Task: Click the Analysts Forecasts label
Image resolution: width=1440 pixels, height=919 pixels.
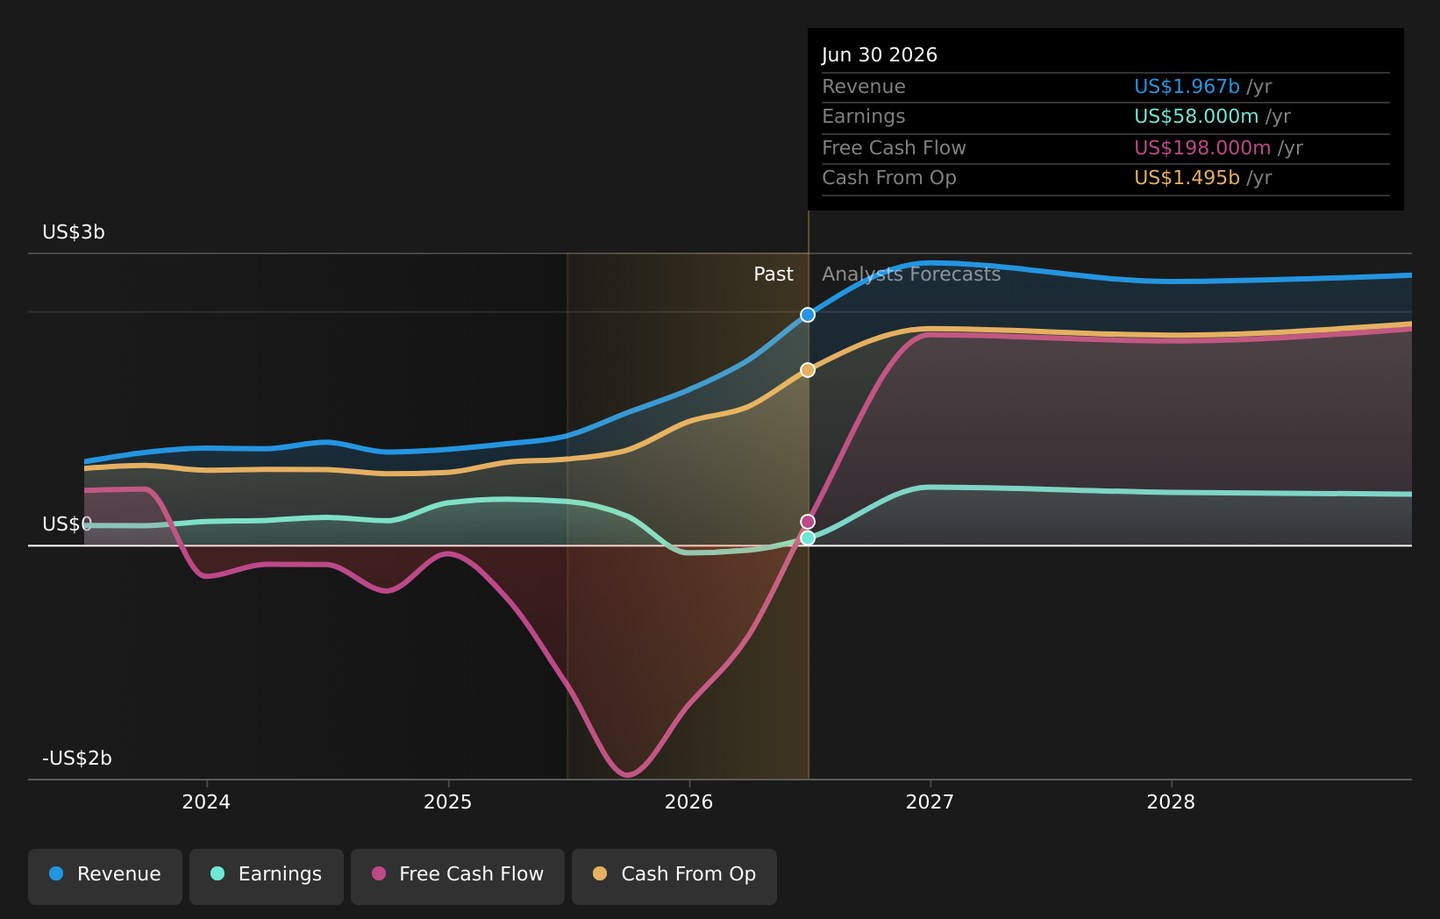Action: pos(911,274)
